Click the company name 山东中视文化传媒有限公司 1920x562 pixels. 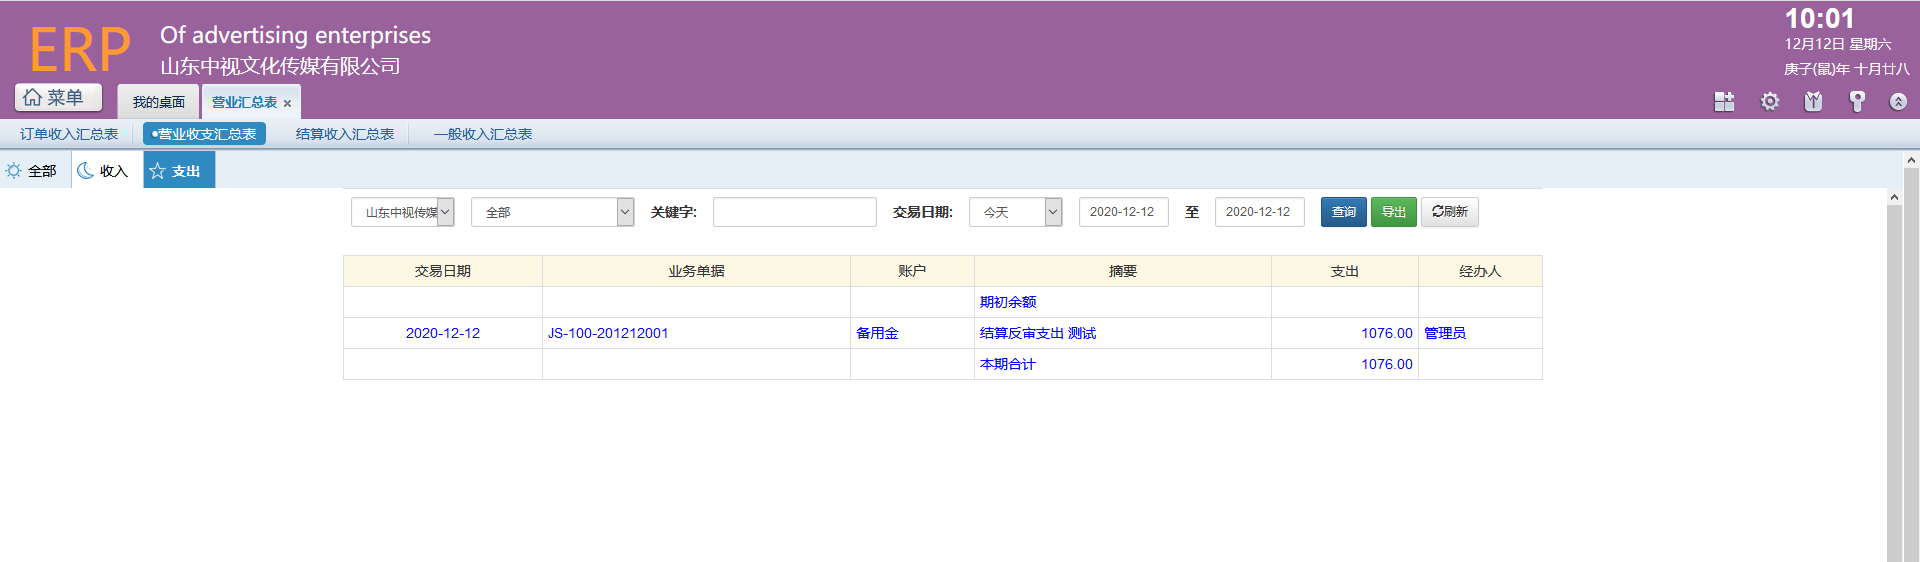tap(280, 66)
